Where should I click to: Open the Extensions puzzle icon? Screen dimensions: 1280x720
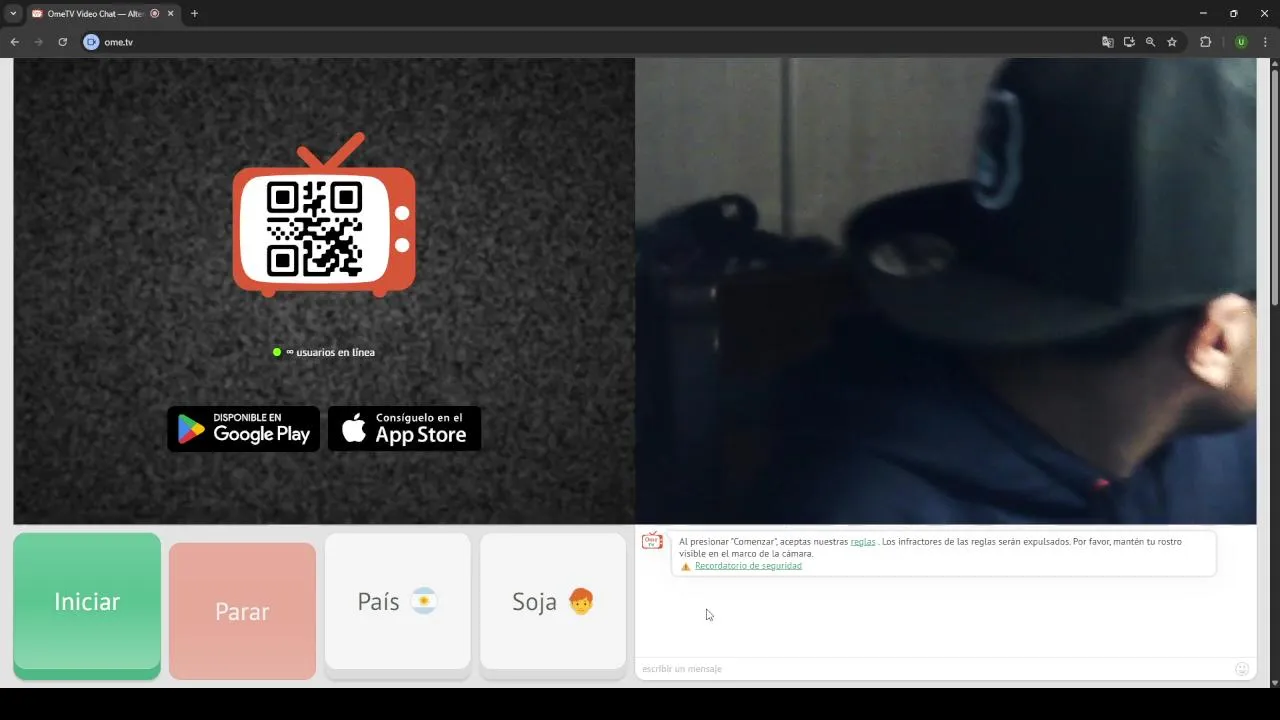click(x=1205, y=42)
